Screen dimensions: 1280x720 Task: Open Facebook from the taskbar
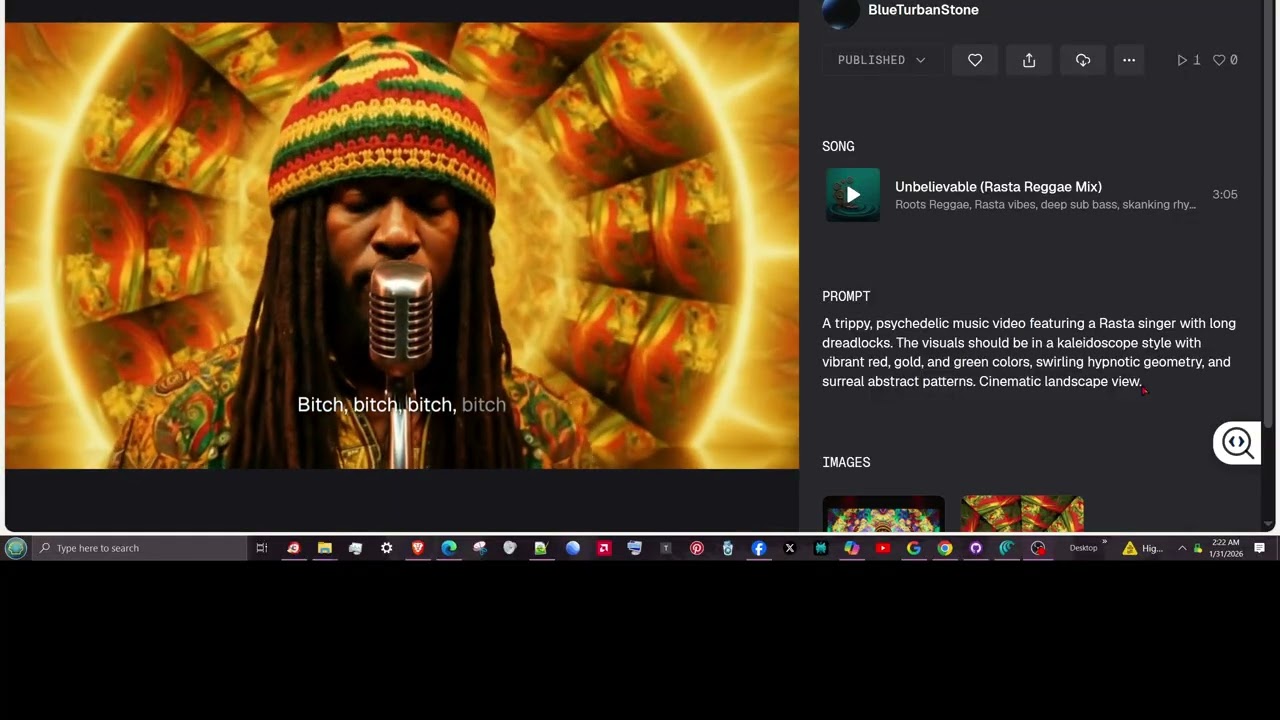[758, 548]
